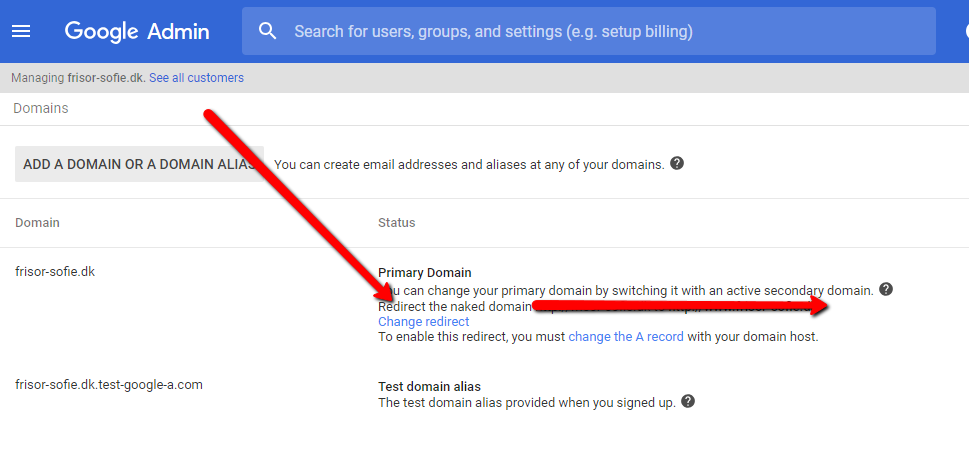Image resolution: width=969 pixels, height=459 pixels.
Task: Click the Google Admin logo
Action: 137,31
